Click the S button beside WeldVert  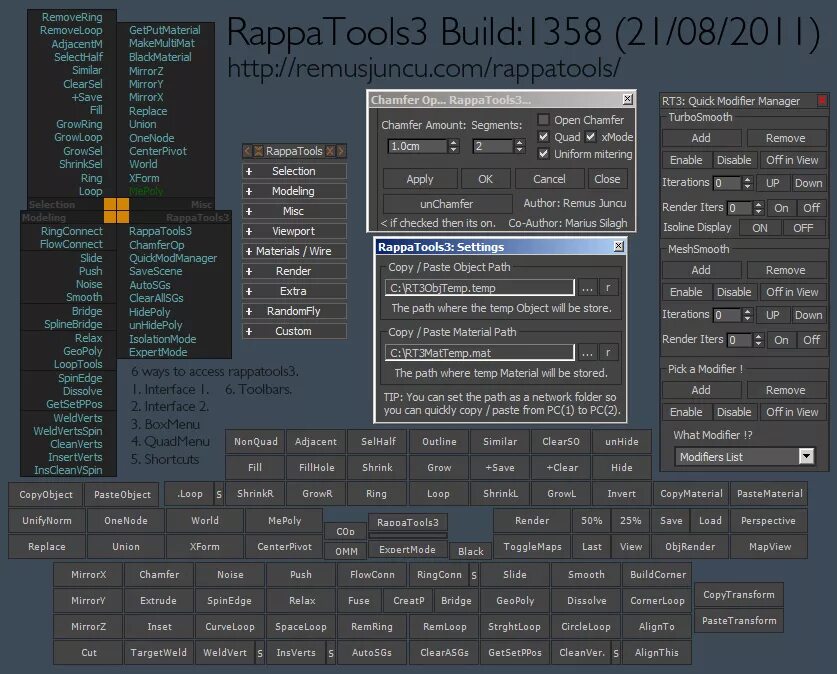click(x=260, y=653)
